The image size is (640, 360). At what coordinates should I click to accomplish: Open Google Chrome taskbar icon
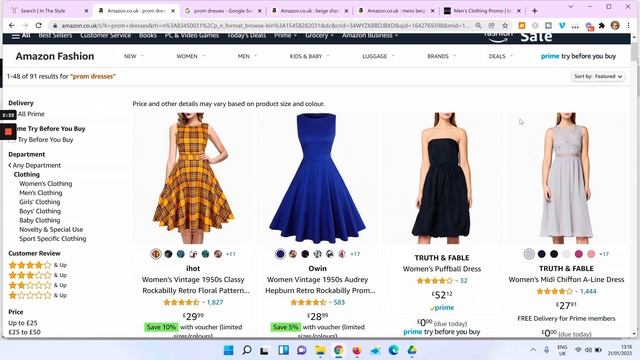(x=338, y=350)
